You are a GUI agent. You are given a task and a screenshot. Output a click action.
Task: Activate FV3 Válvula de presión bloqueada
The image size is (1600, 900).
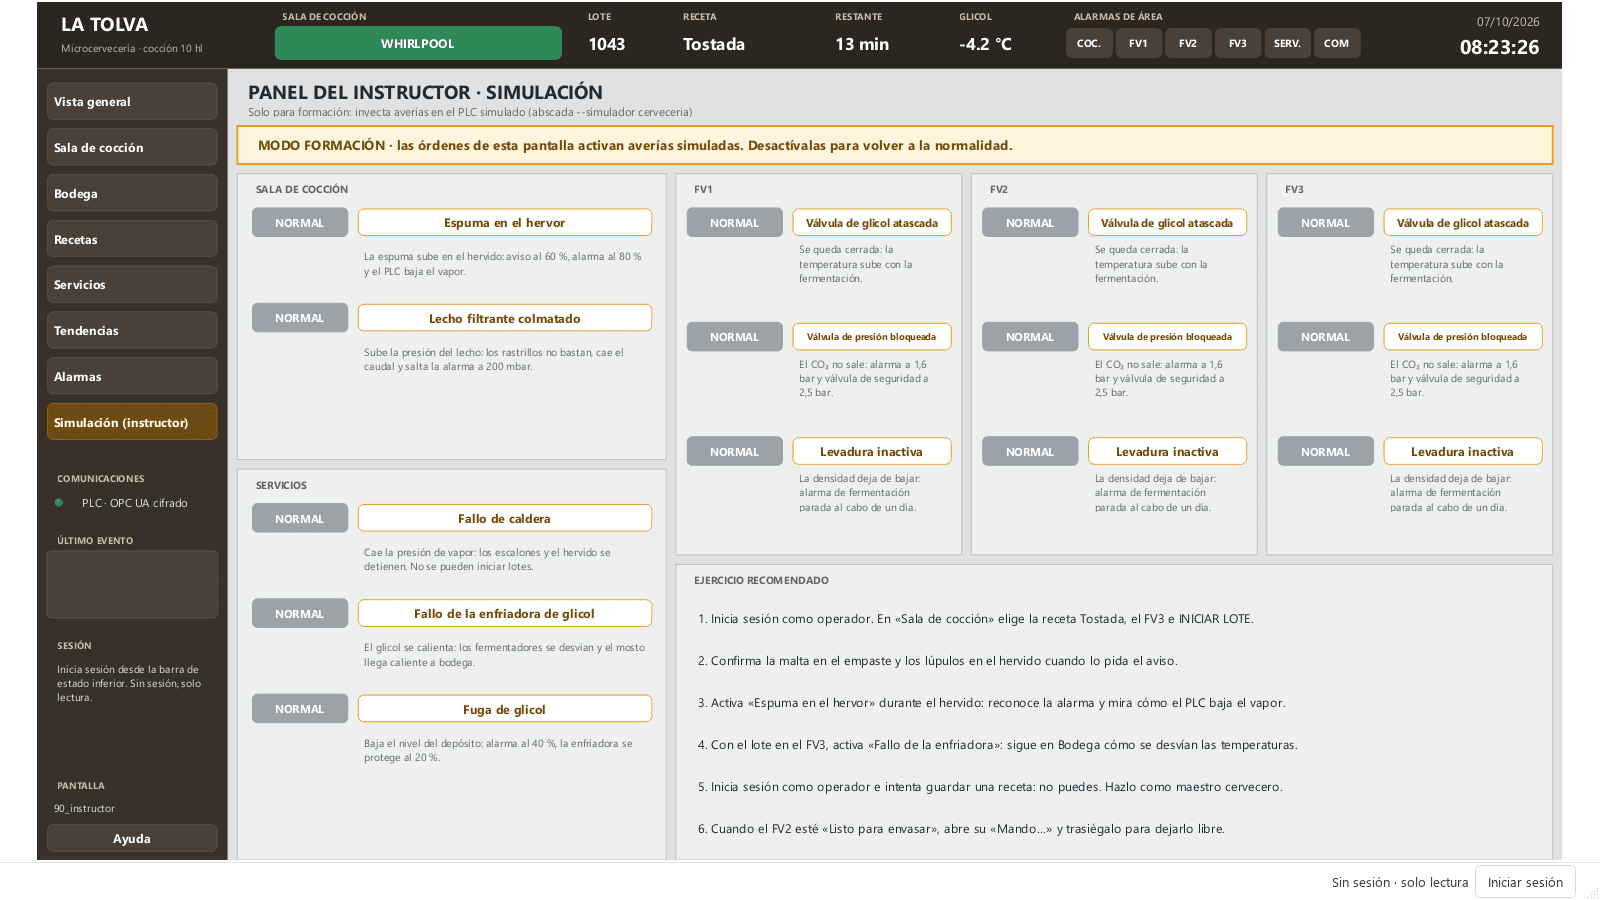click(1463, 337)
